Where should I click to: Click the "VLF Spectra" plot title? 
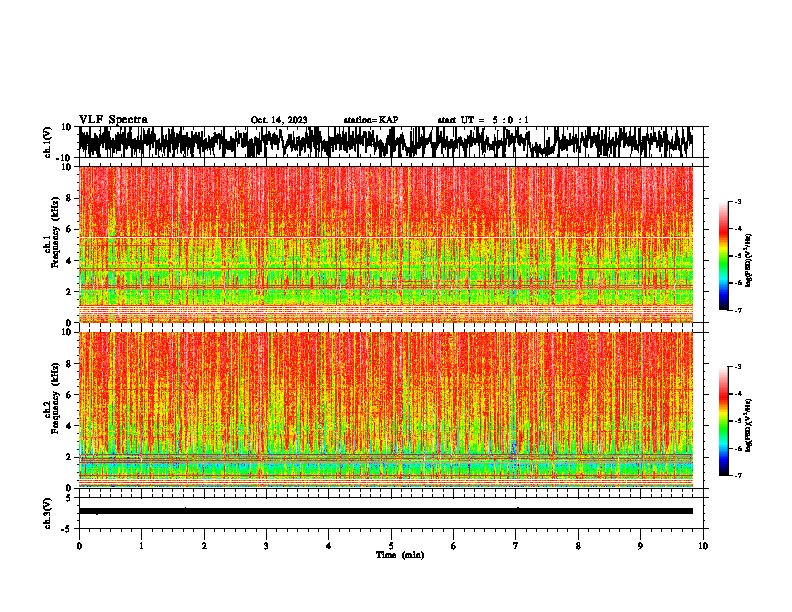113,120
